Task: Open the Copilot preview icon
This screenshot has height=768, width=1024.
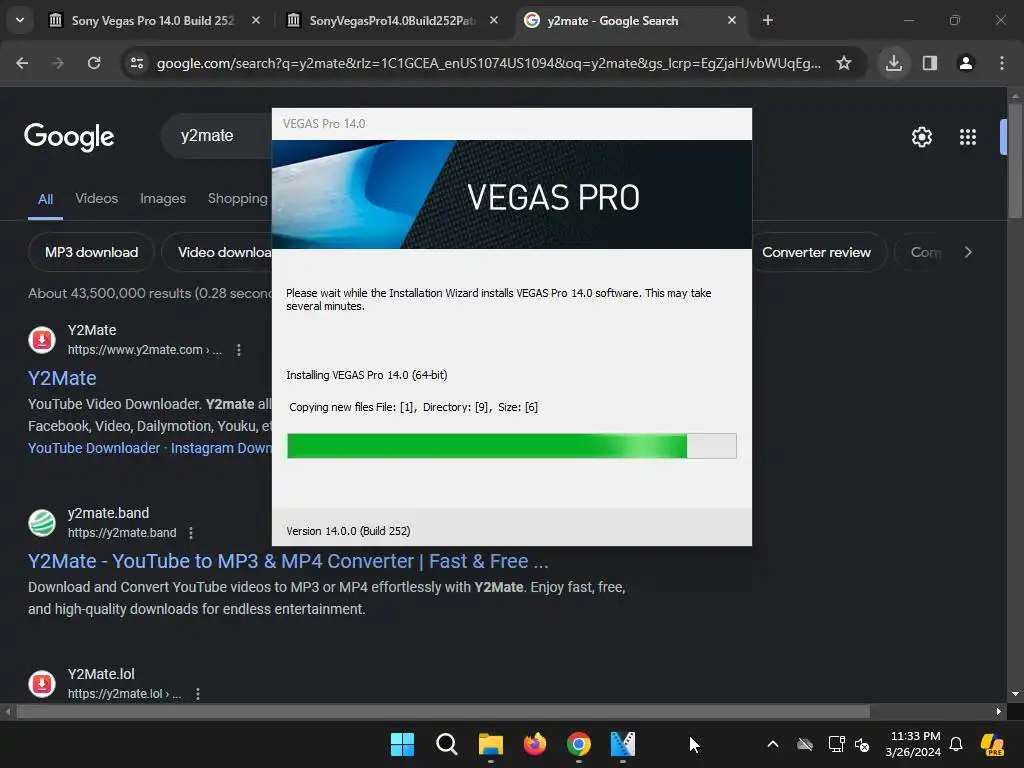Action: point(993,744)
